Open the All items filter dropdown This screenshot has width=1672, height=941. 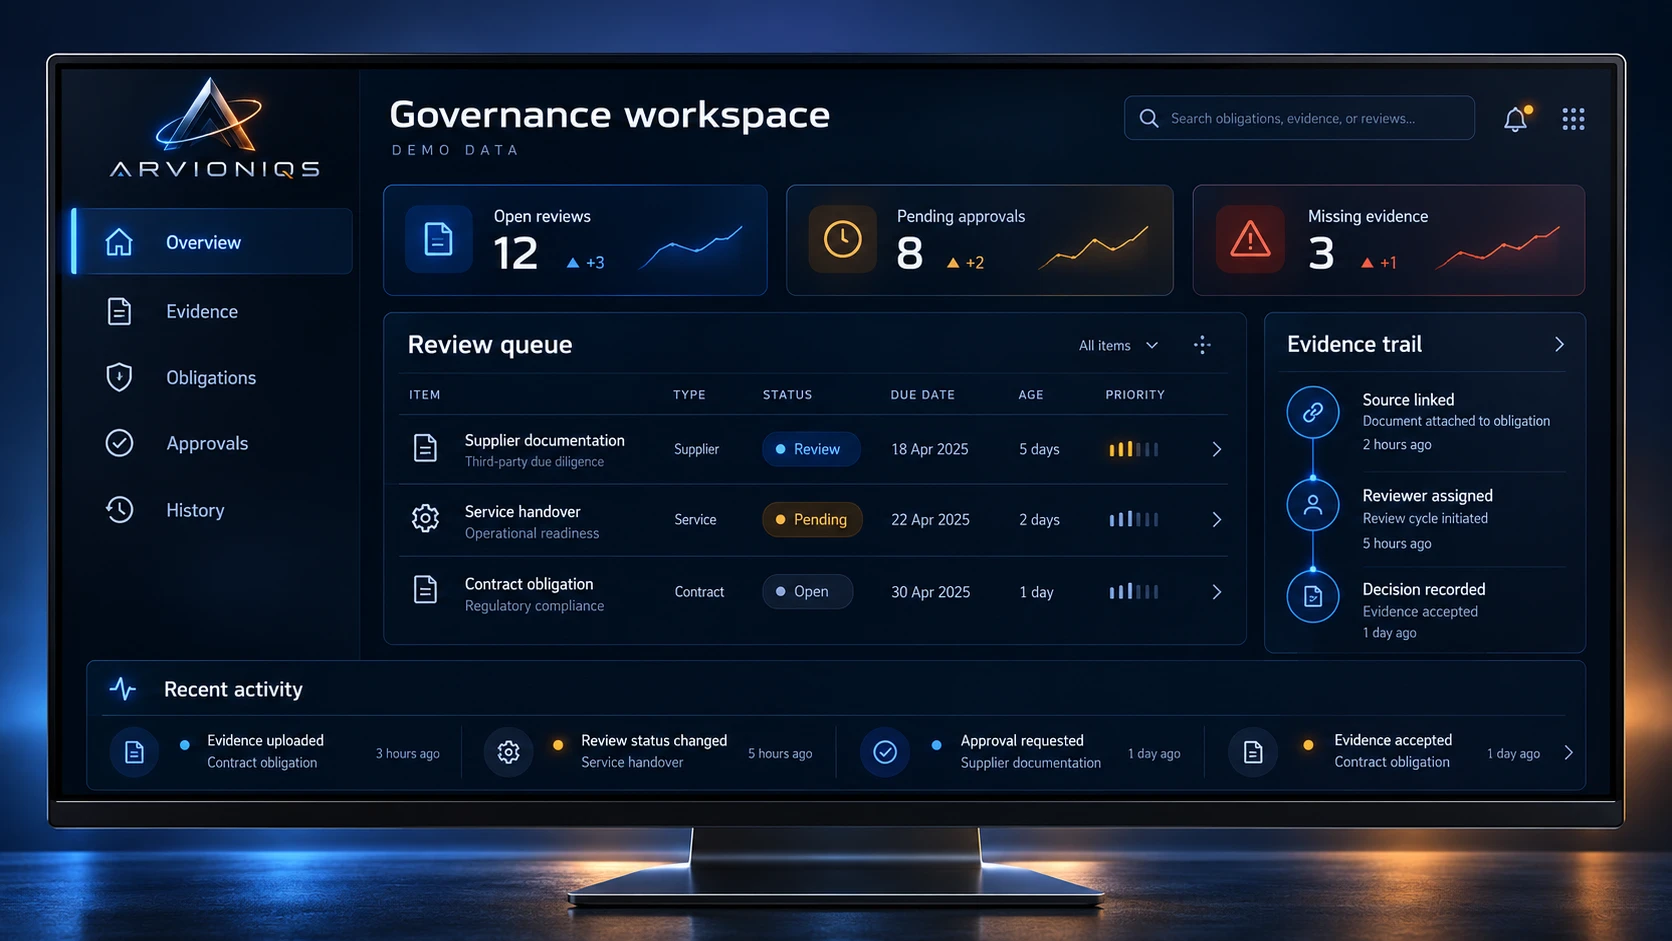(1118, 345)
